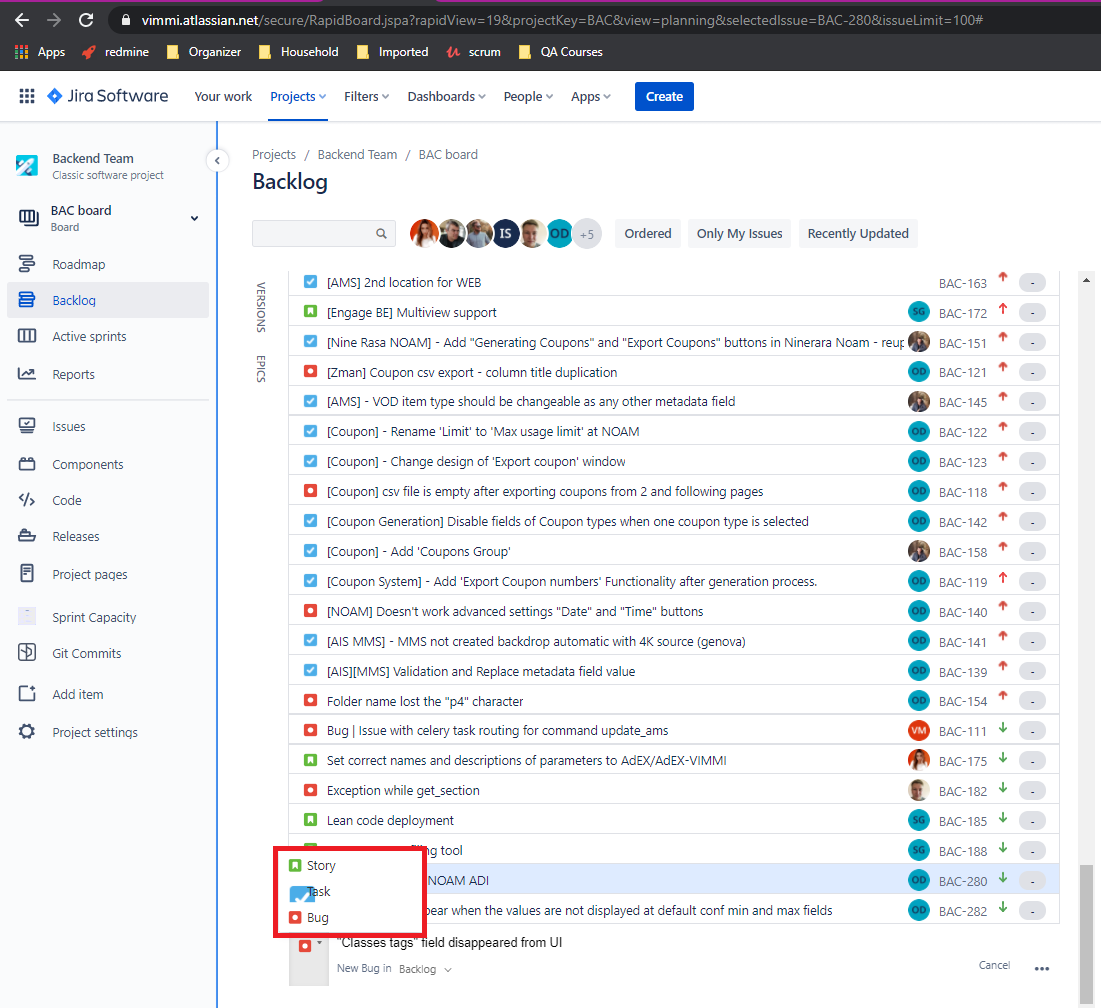Click the scrollbar up arrow
Screen dimensions: 1101x1008
tap(1086, 280)
